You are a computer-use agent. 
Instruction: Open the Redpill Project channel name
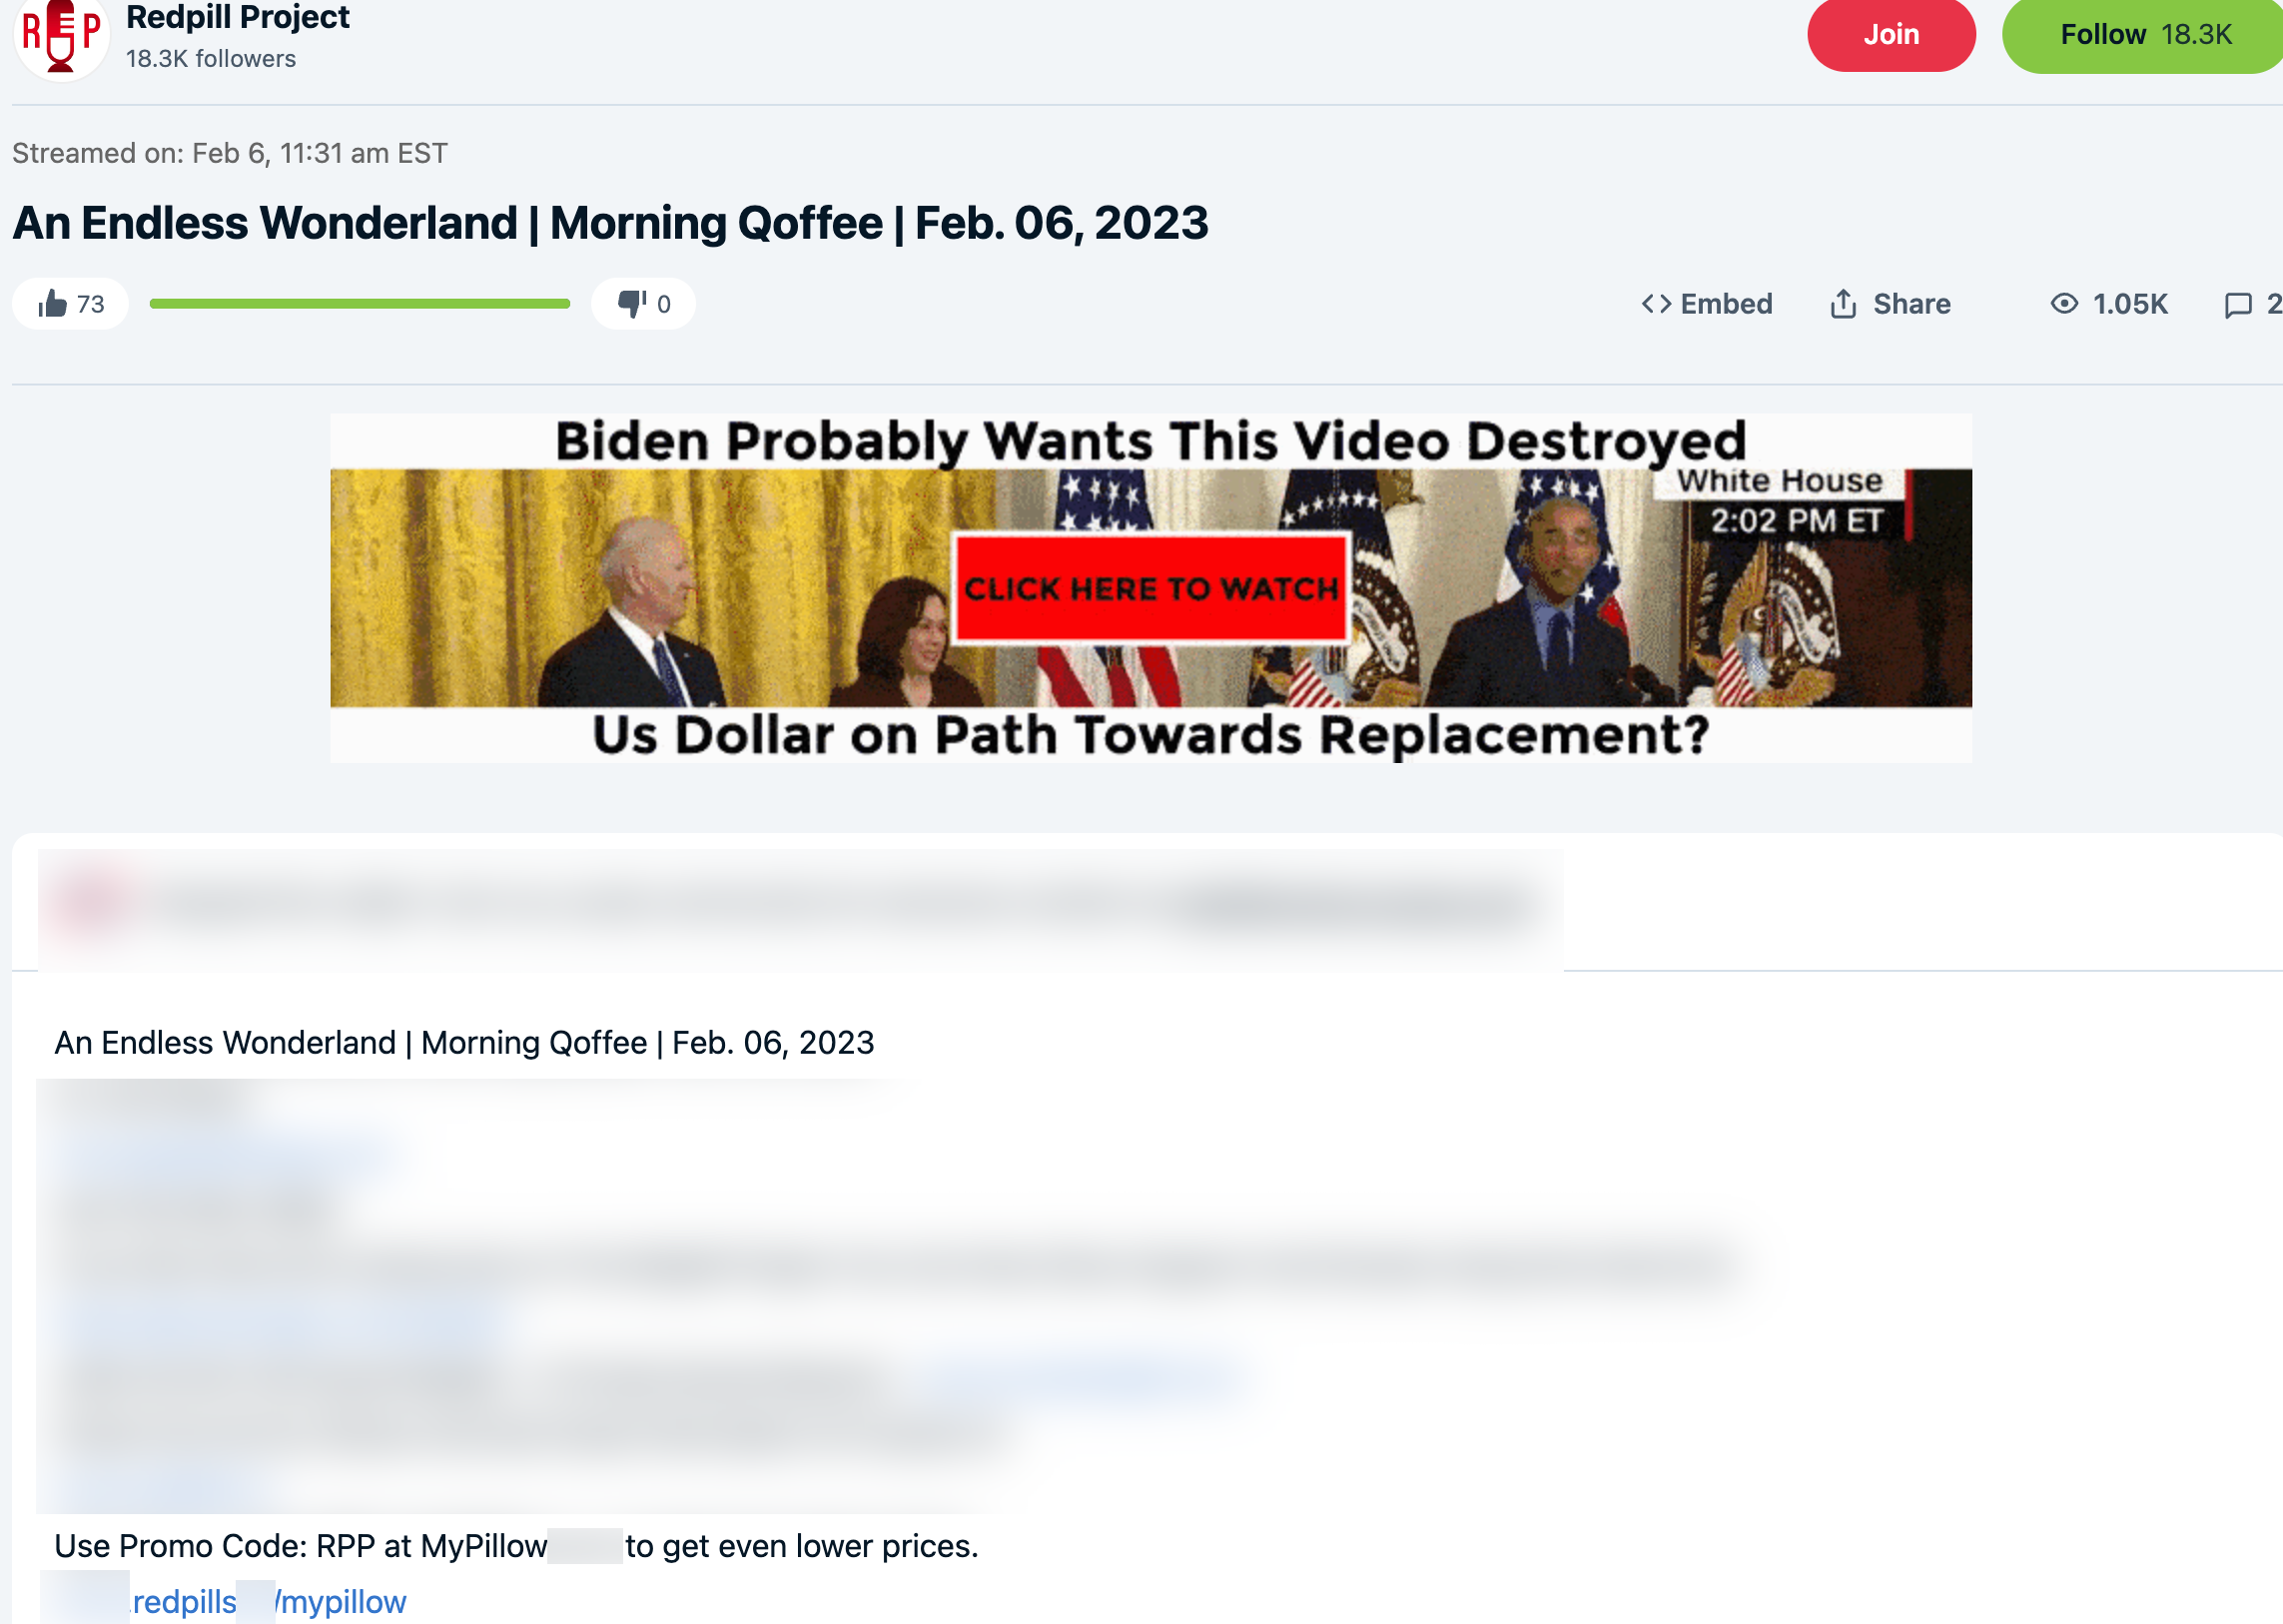(237, 17)
